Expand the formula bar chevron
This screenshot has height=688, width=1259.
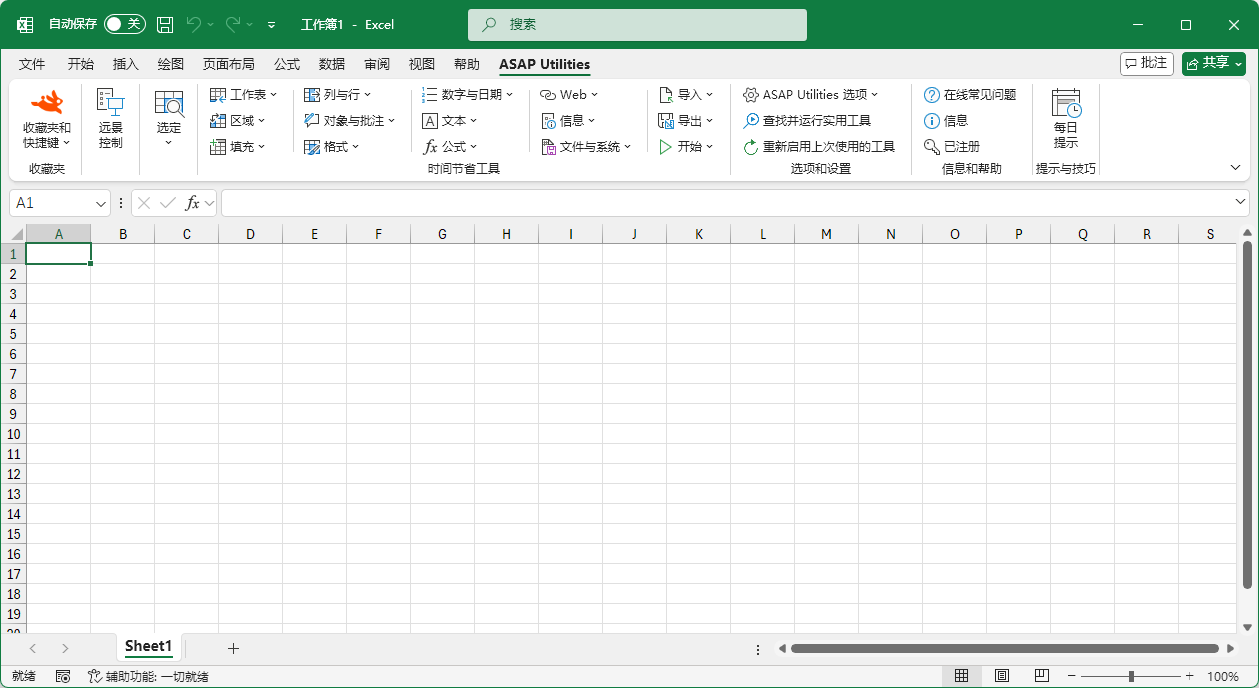pyautogui.click(x=1241, y=203)
